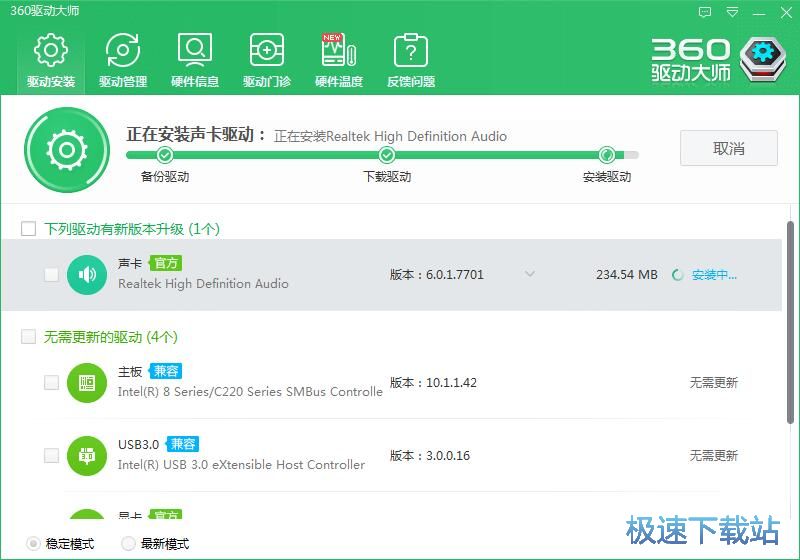Switch to the 硬件信息 tab label
Viewport: 800px width, 560px height.
(x=195, y=82)
